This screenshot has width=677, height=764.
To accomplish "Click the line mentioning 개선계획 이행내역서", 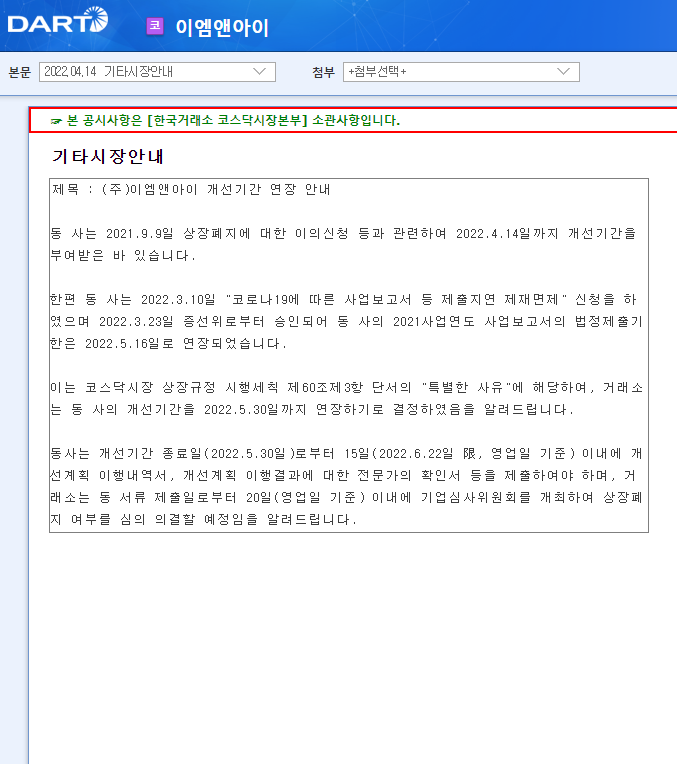I will click(343, 476).
